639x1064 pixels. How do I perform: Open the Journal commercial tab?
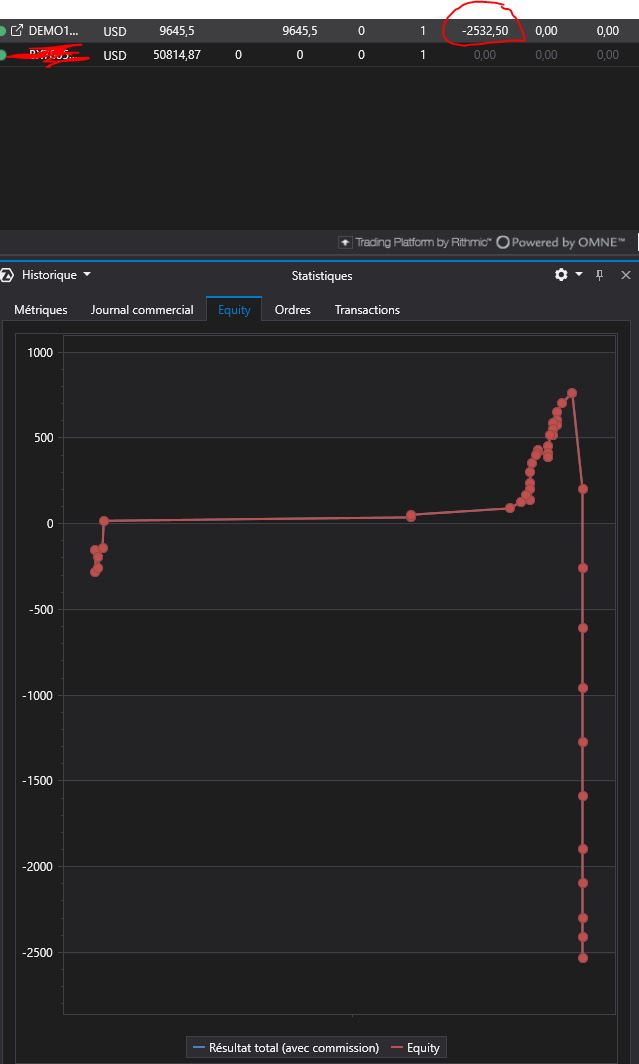(x=142, y=309)
